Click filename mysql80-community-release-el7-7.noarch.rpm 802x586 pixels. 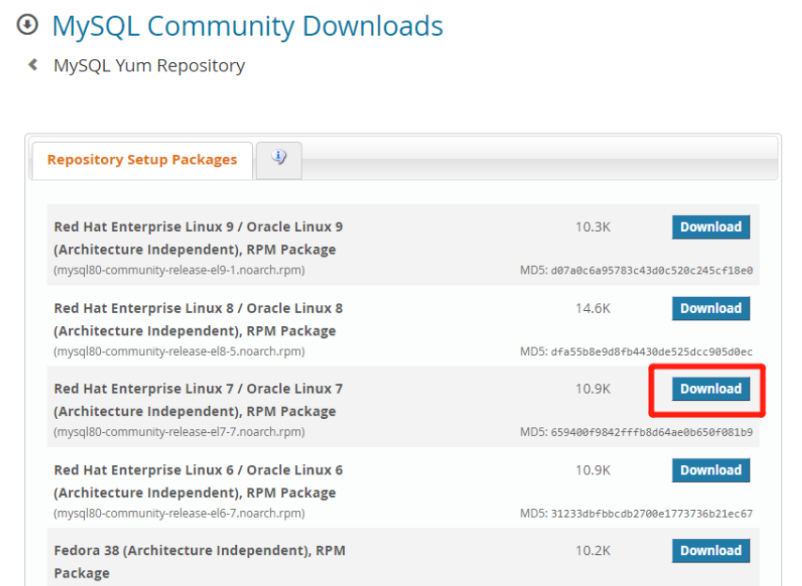(179, 432)
